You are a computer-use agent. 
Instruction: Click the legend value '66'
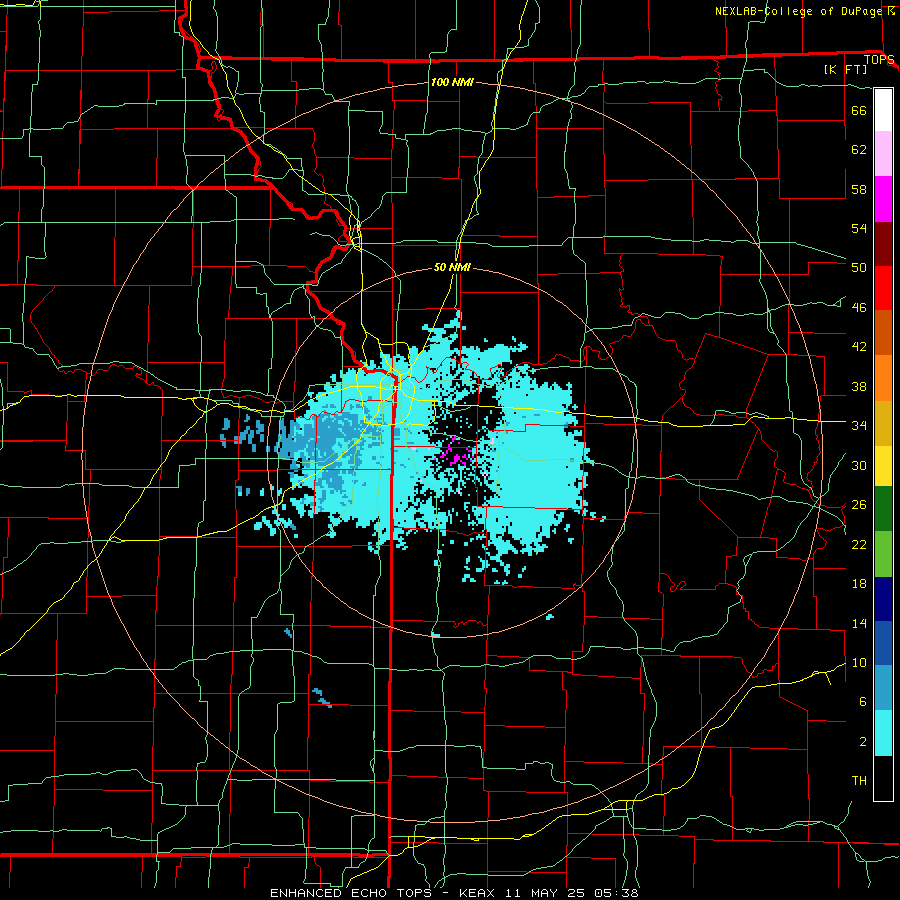tap(859, 110)
